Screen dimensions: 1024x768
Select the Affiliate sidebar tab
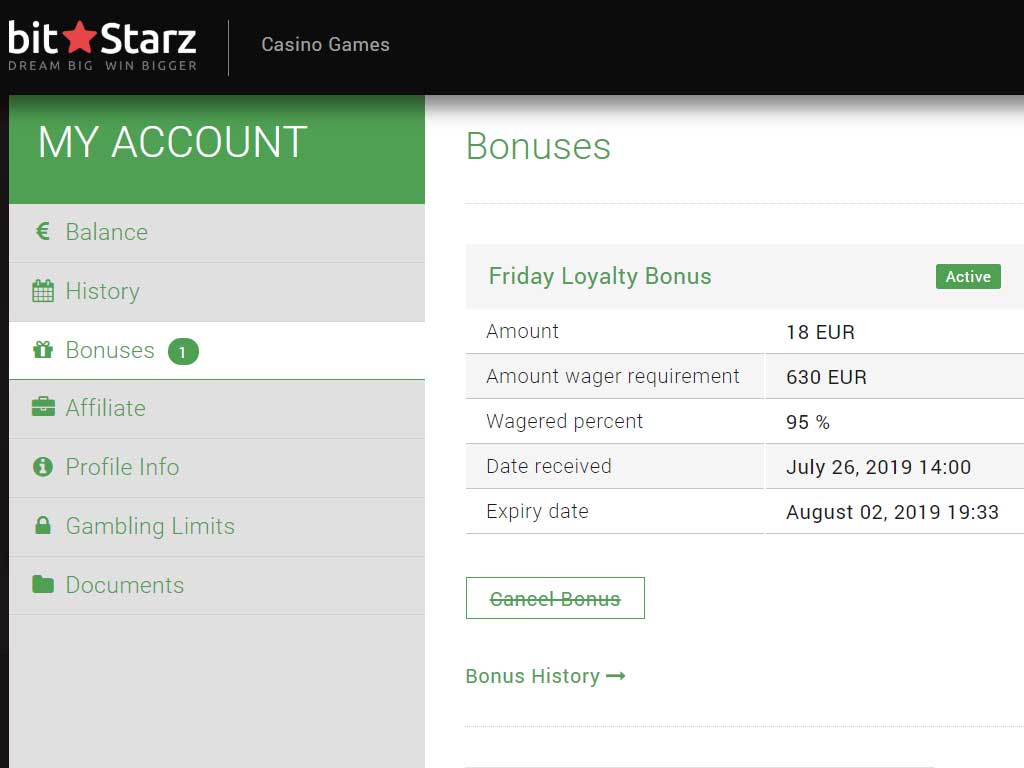tap(105, 408)
